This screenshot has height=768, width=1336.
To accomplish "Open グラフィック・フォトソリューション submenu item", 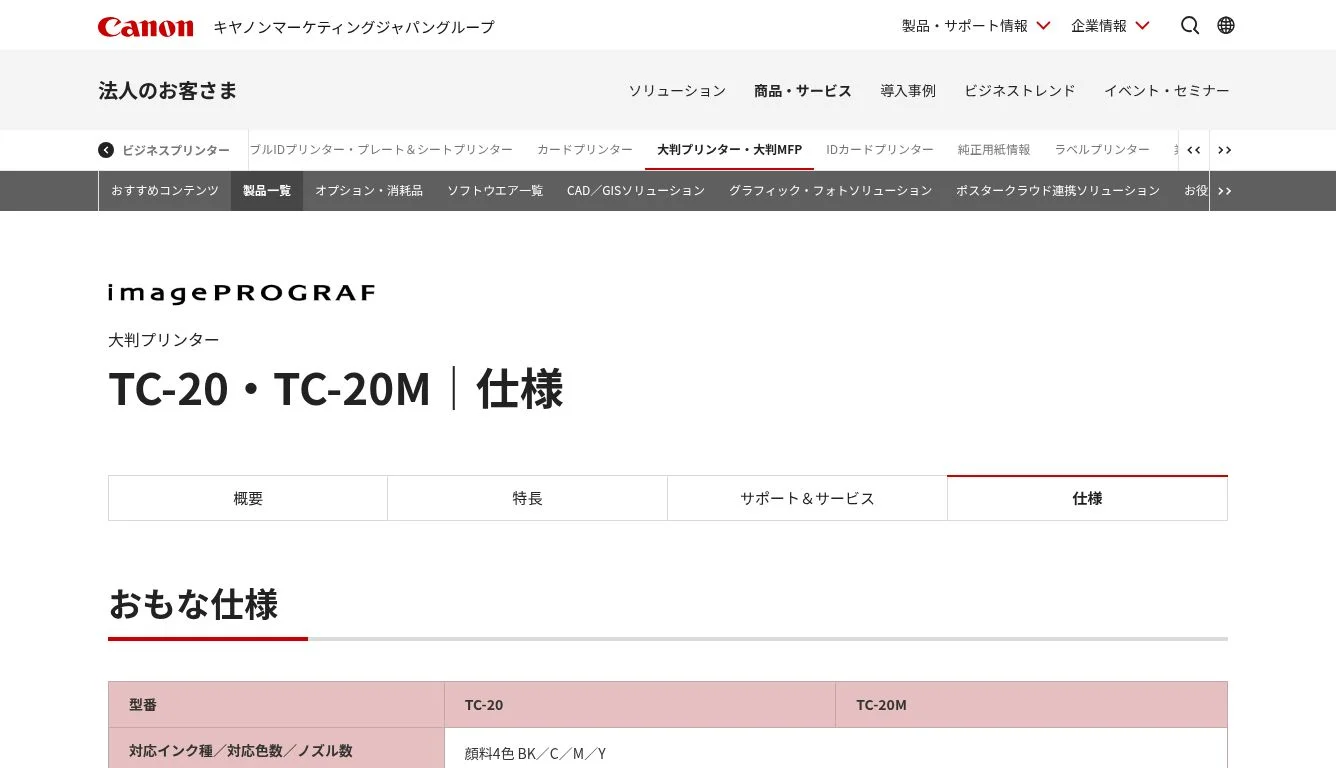I will tap(830, 191).
